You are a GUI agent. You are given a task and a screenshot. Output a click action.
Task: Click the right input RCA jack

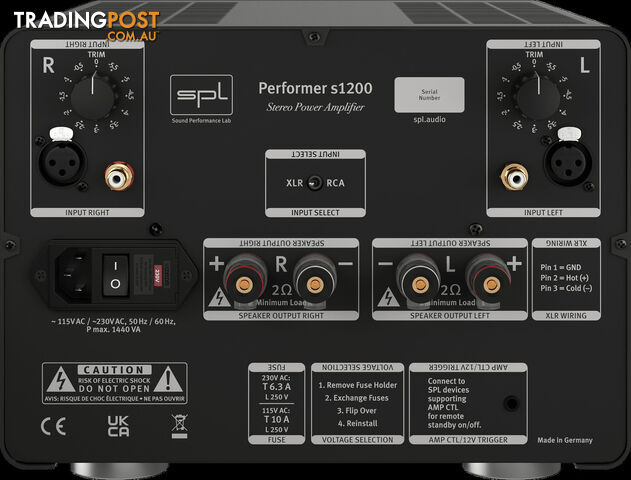[120, 176]
